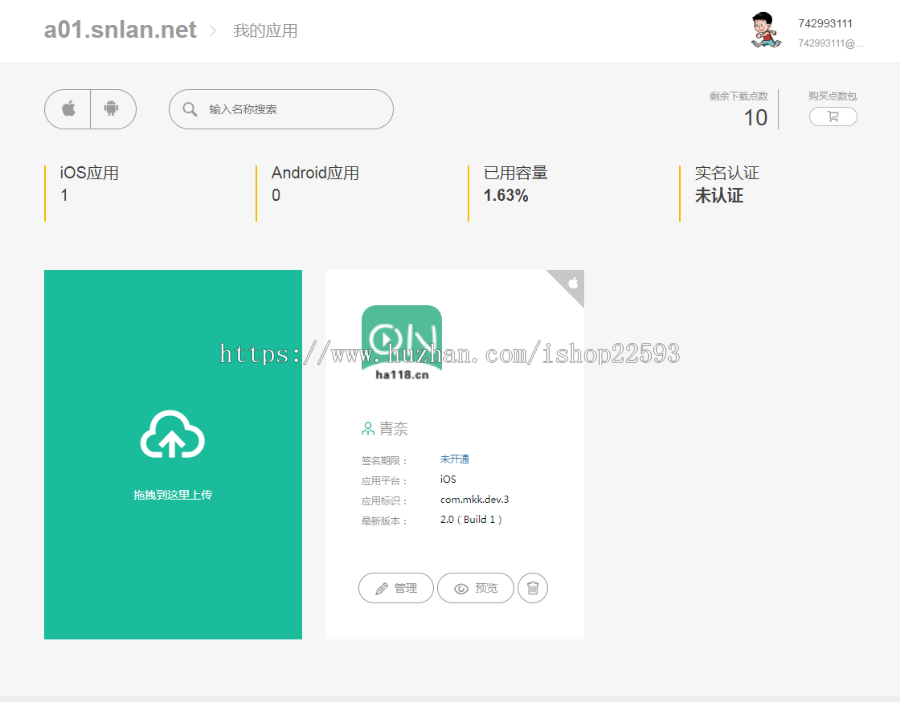Click the username 742993111
This screenshot has width=900, height=702.
(x=825, y=24)
